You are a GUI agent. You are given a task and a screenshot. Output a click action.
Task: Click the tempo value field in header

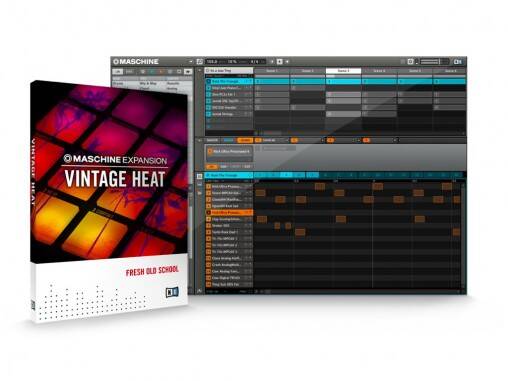coord(212,62)
